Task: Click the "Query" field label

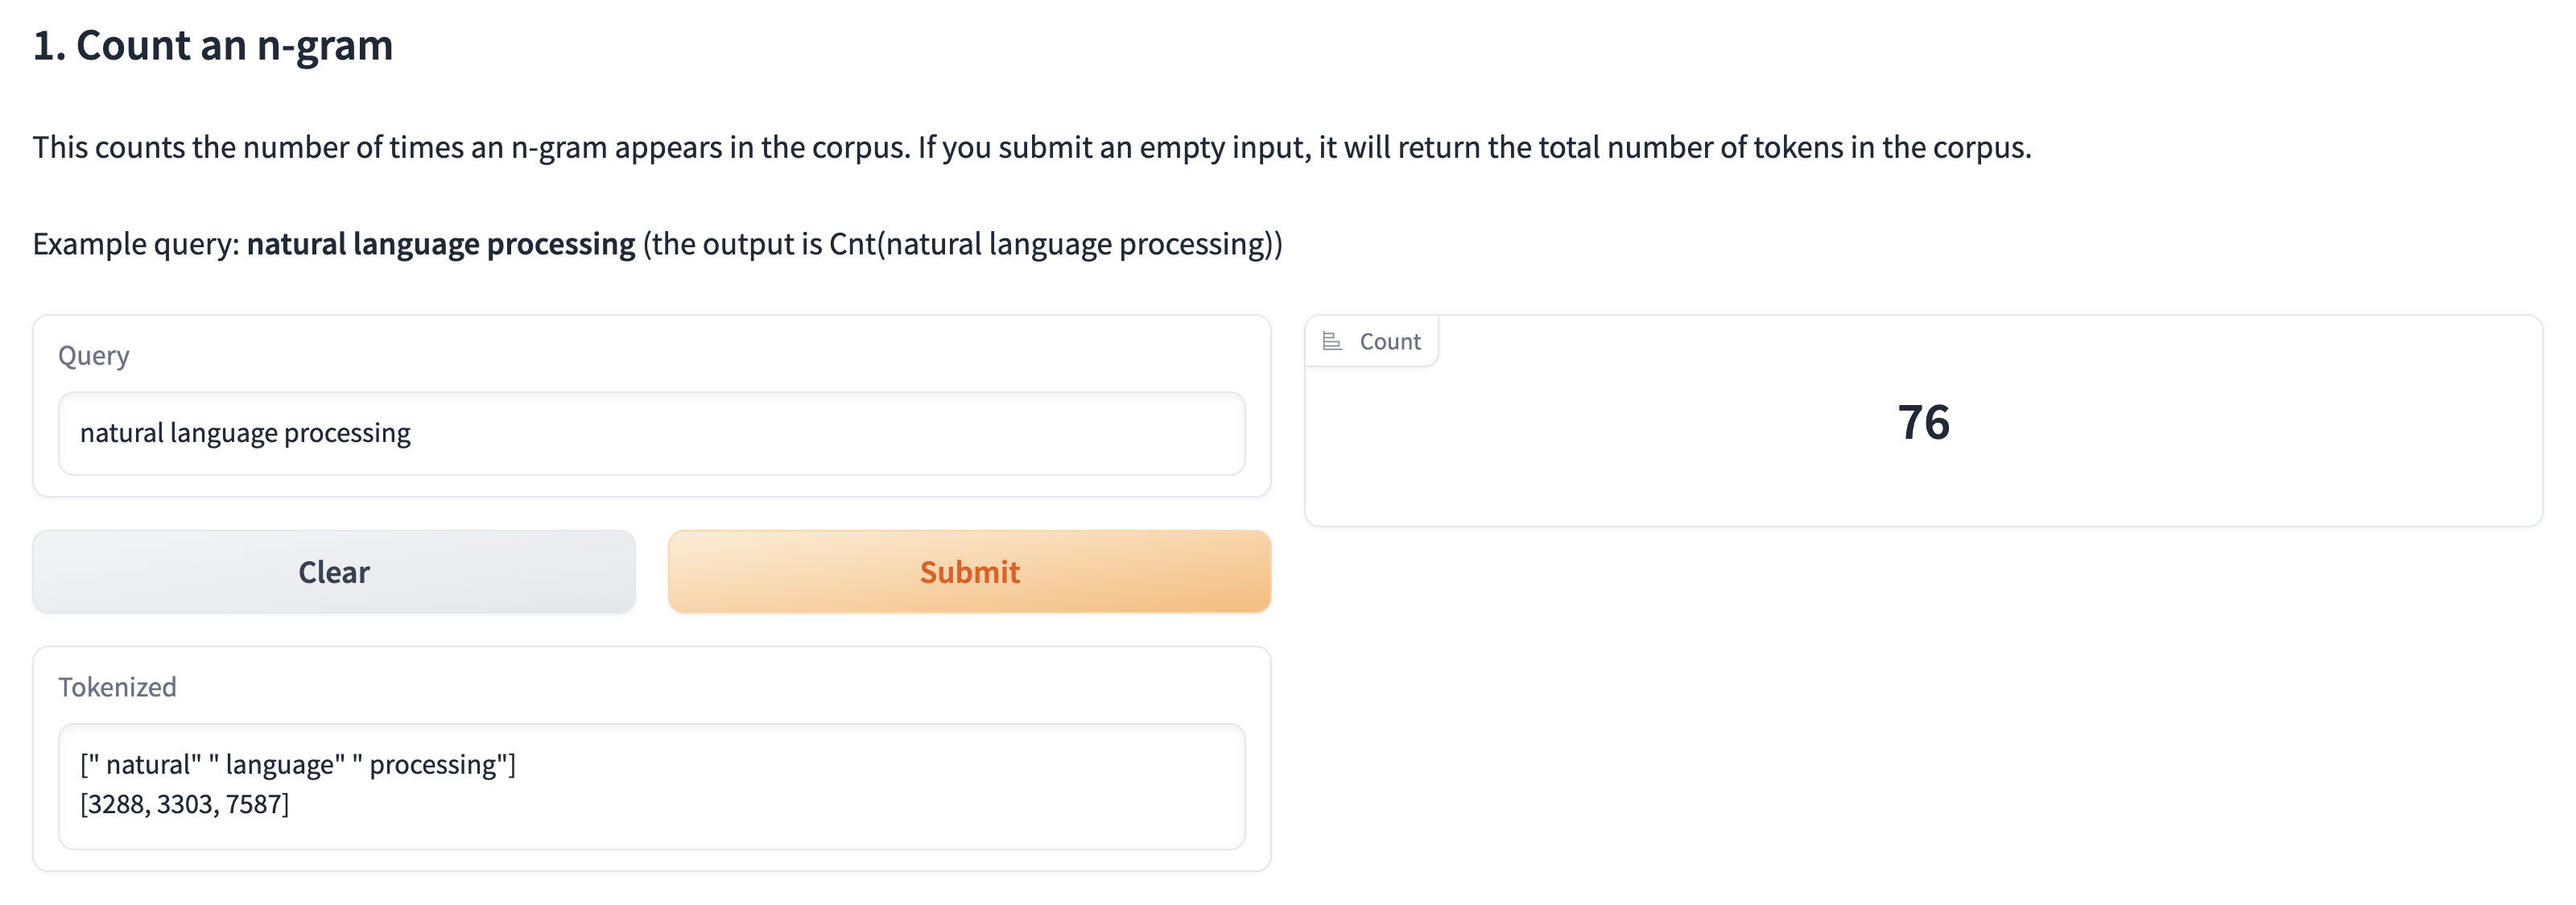Action: (x=94, y=356)
